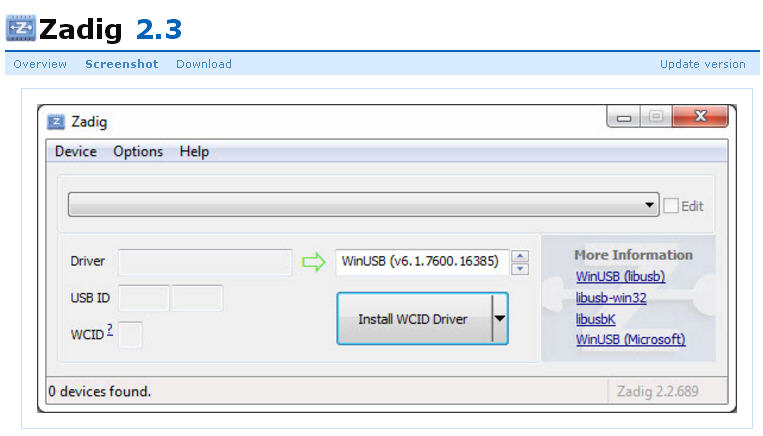Close the Zadig window

pos(700,116)
